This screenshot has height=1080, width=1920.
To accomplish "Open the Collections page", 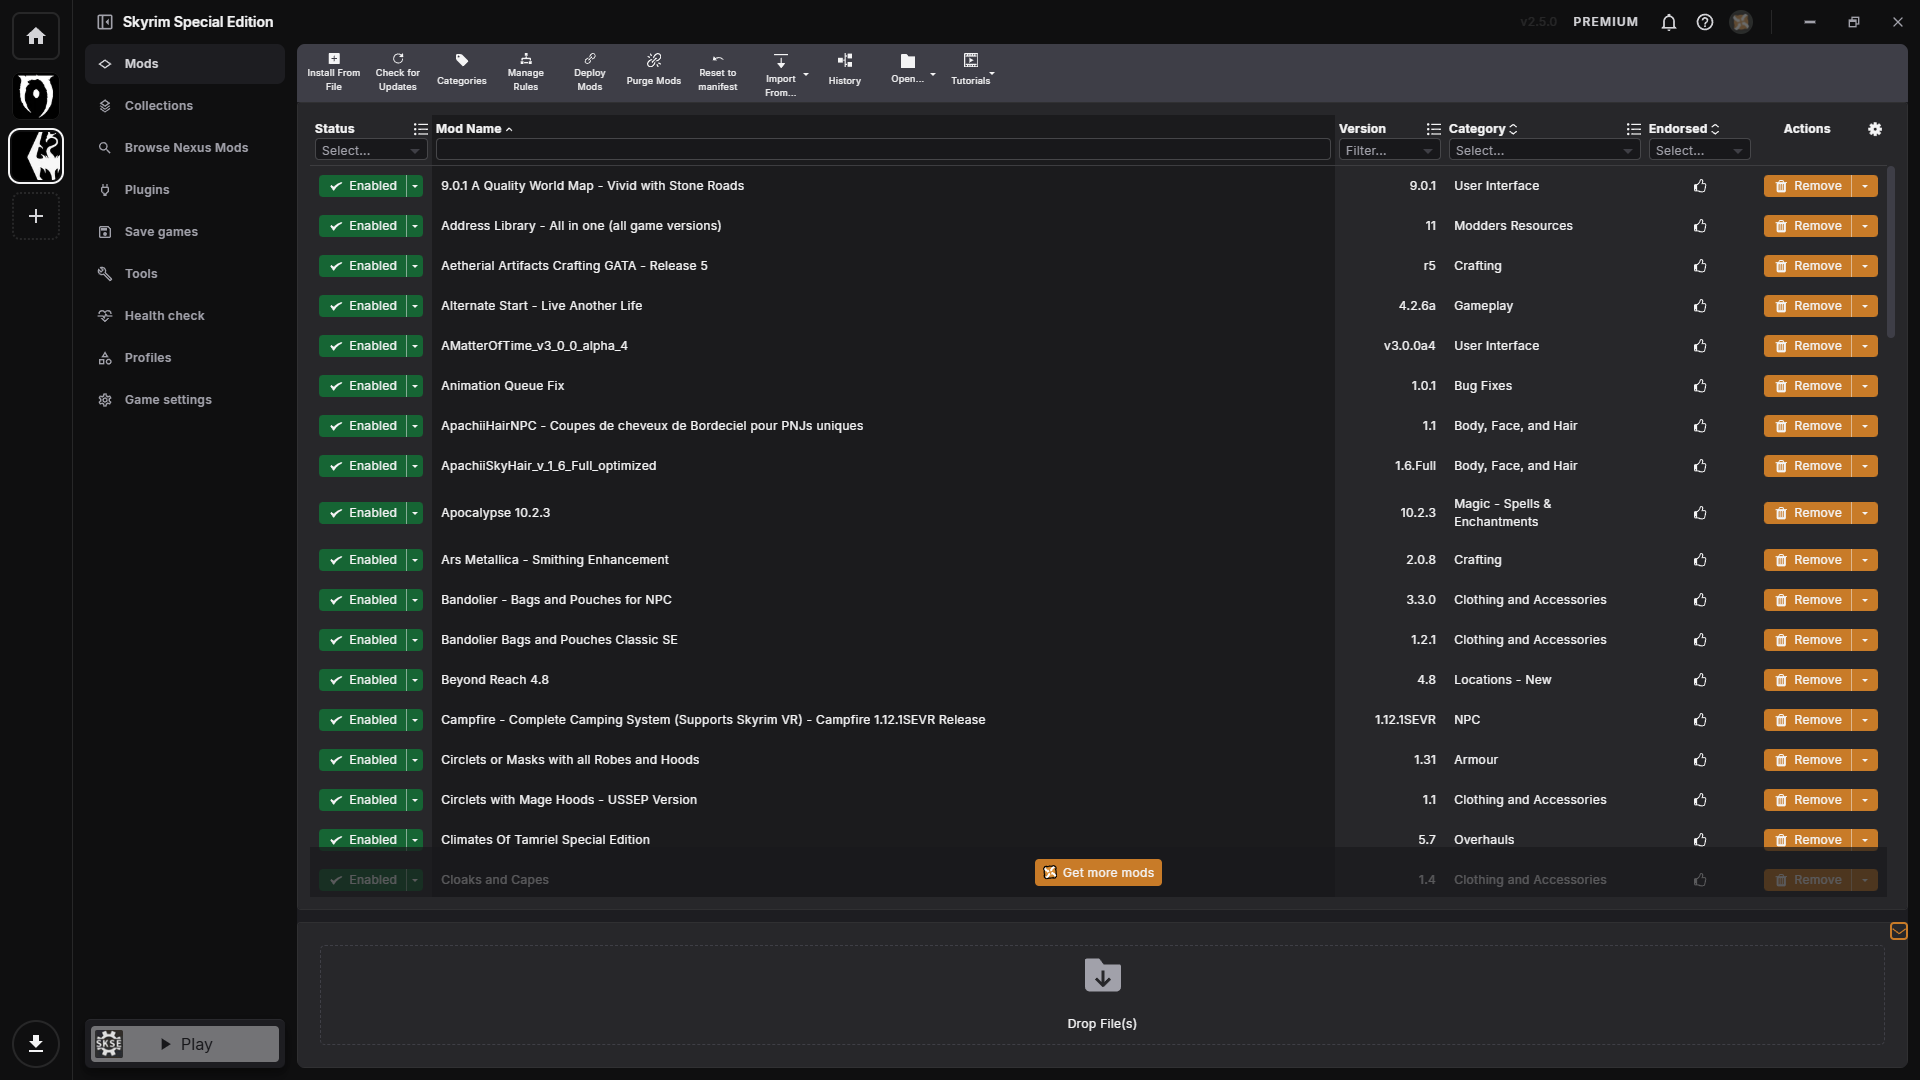I will tap(185, 106).
